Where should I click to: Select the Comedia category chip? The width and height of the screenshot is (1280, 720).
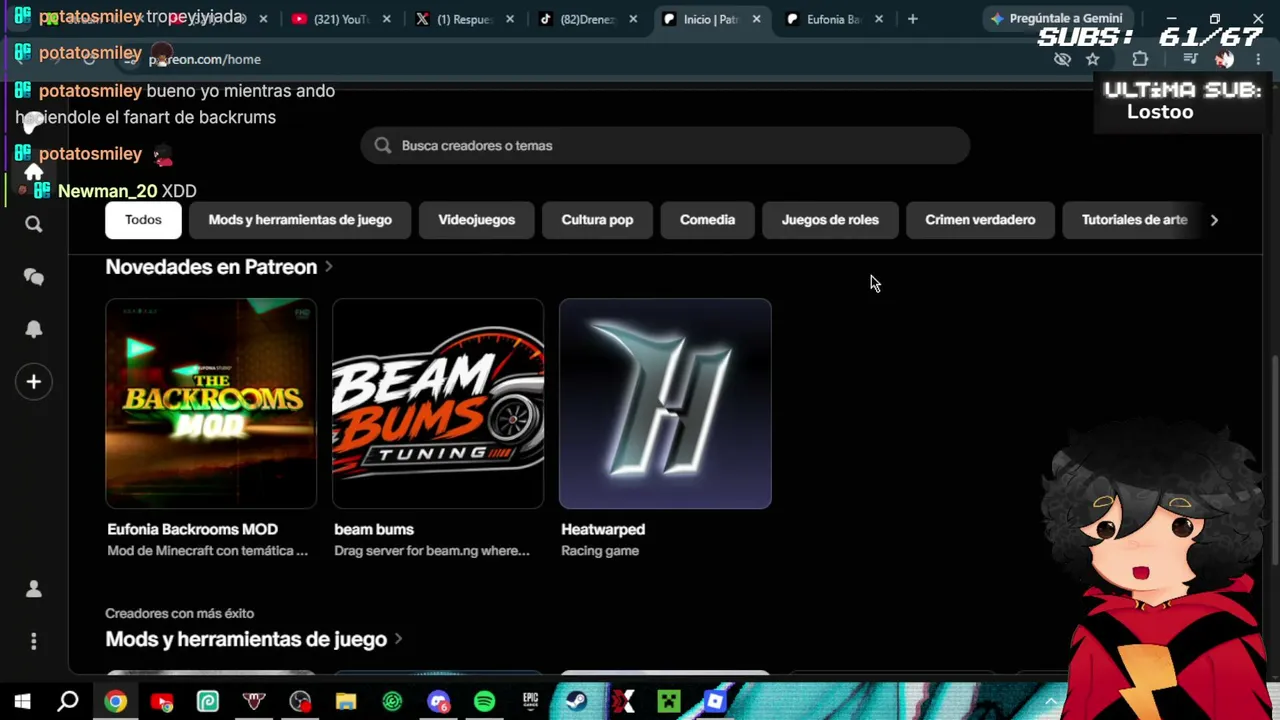coord(707,220)
